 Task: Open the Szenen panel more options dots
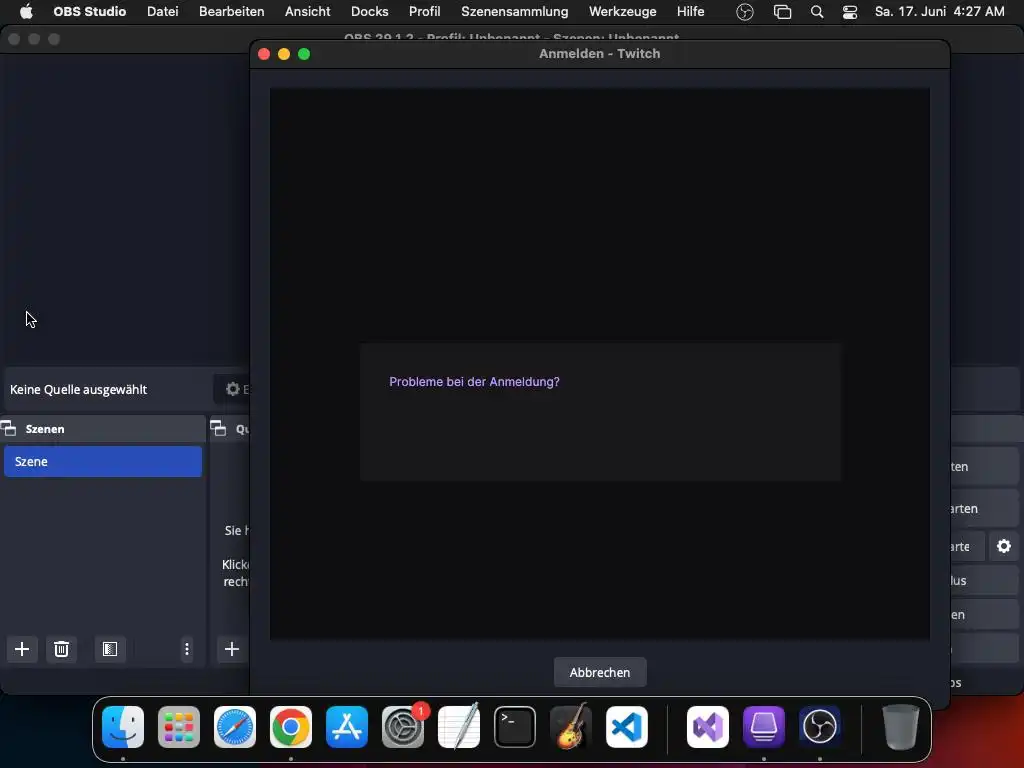pos(187,649)
